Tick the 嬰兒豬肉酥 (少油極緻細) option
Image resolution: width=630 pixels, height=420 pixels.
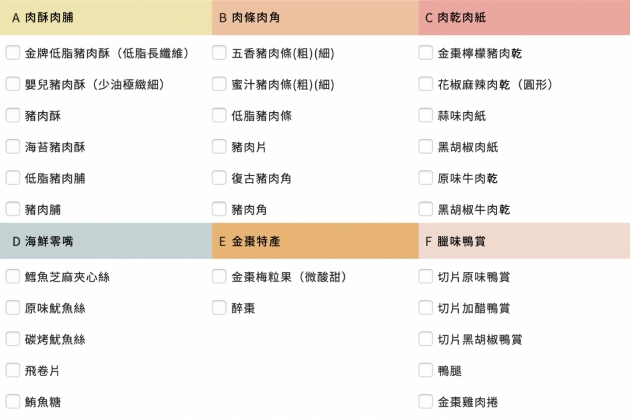click(x=13, y=84)
